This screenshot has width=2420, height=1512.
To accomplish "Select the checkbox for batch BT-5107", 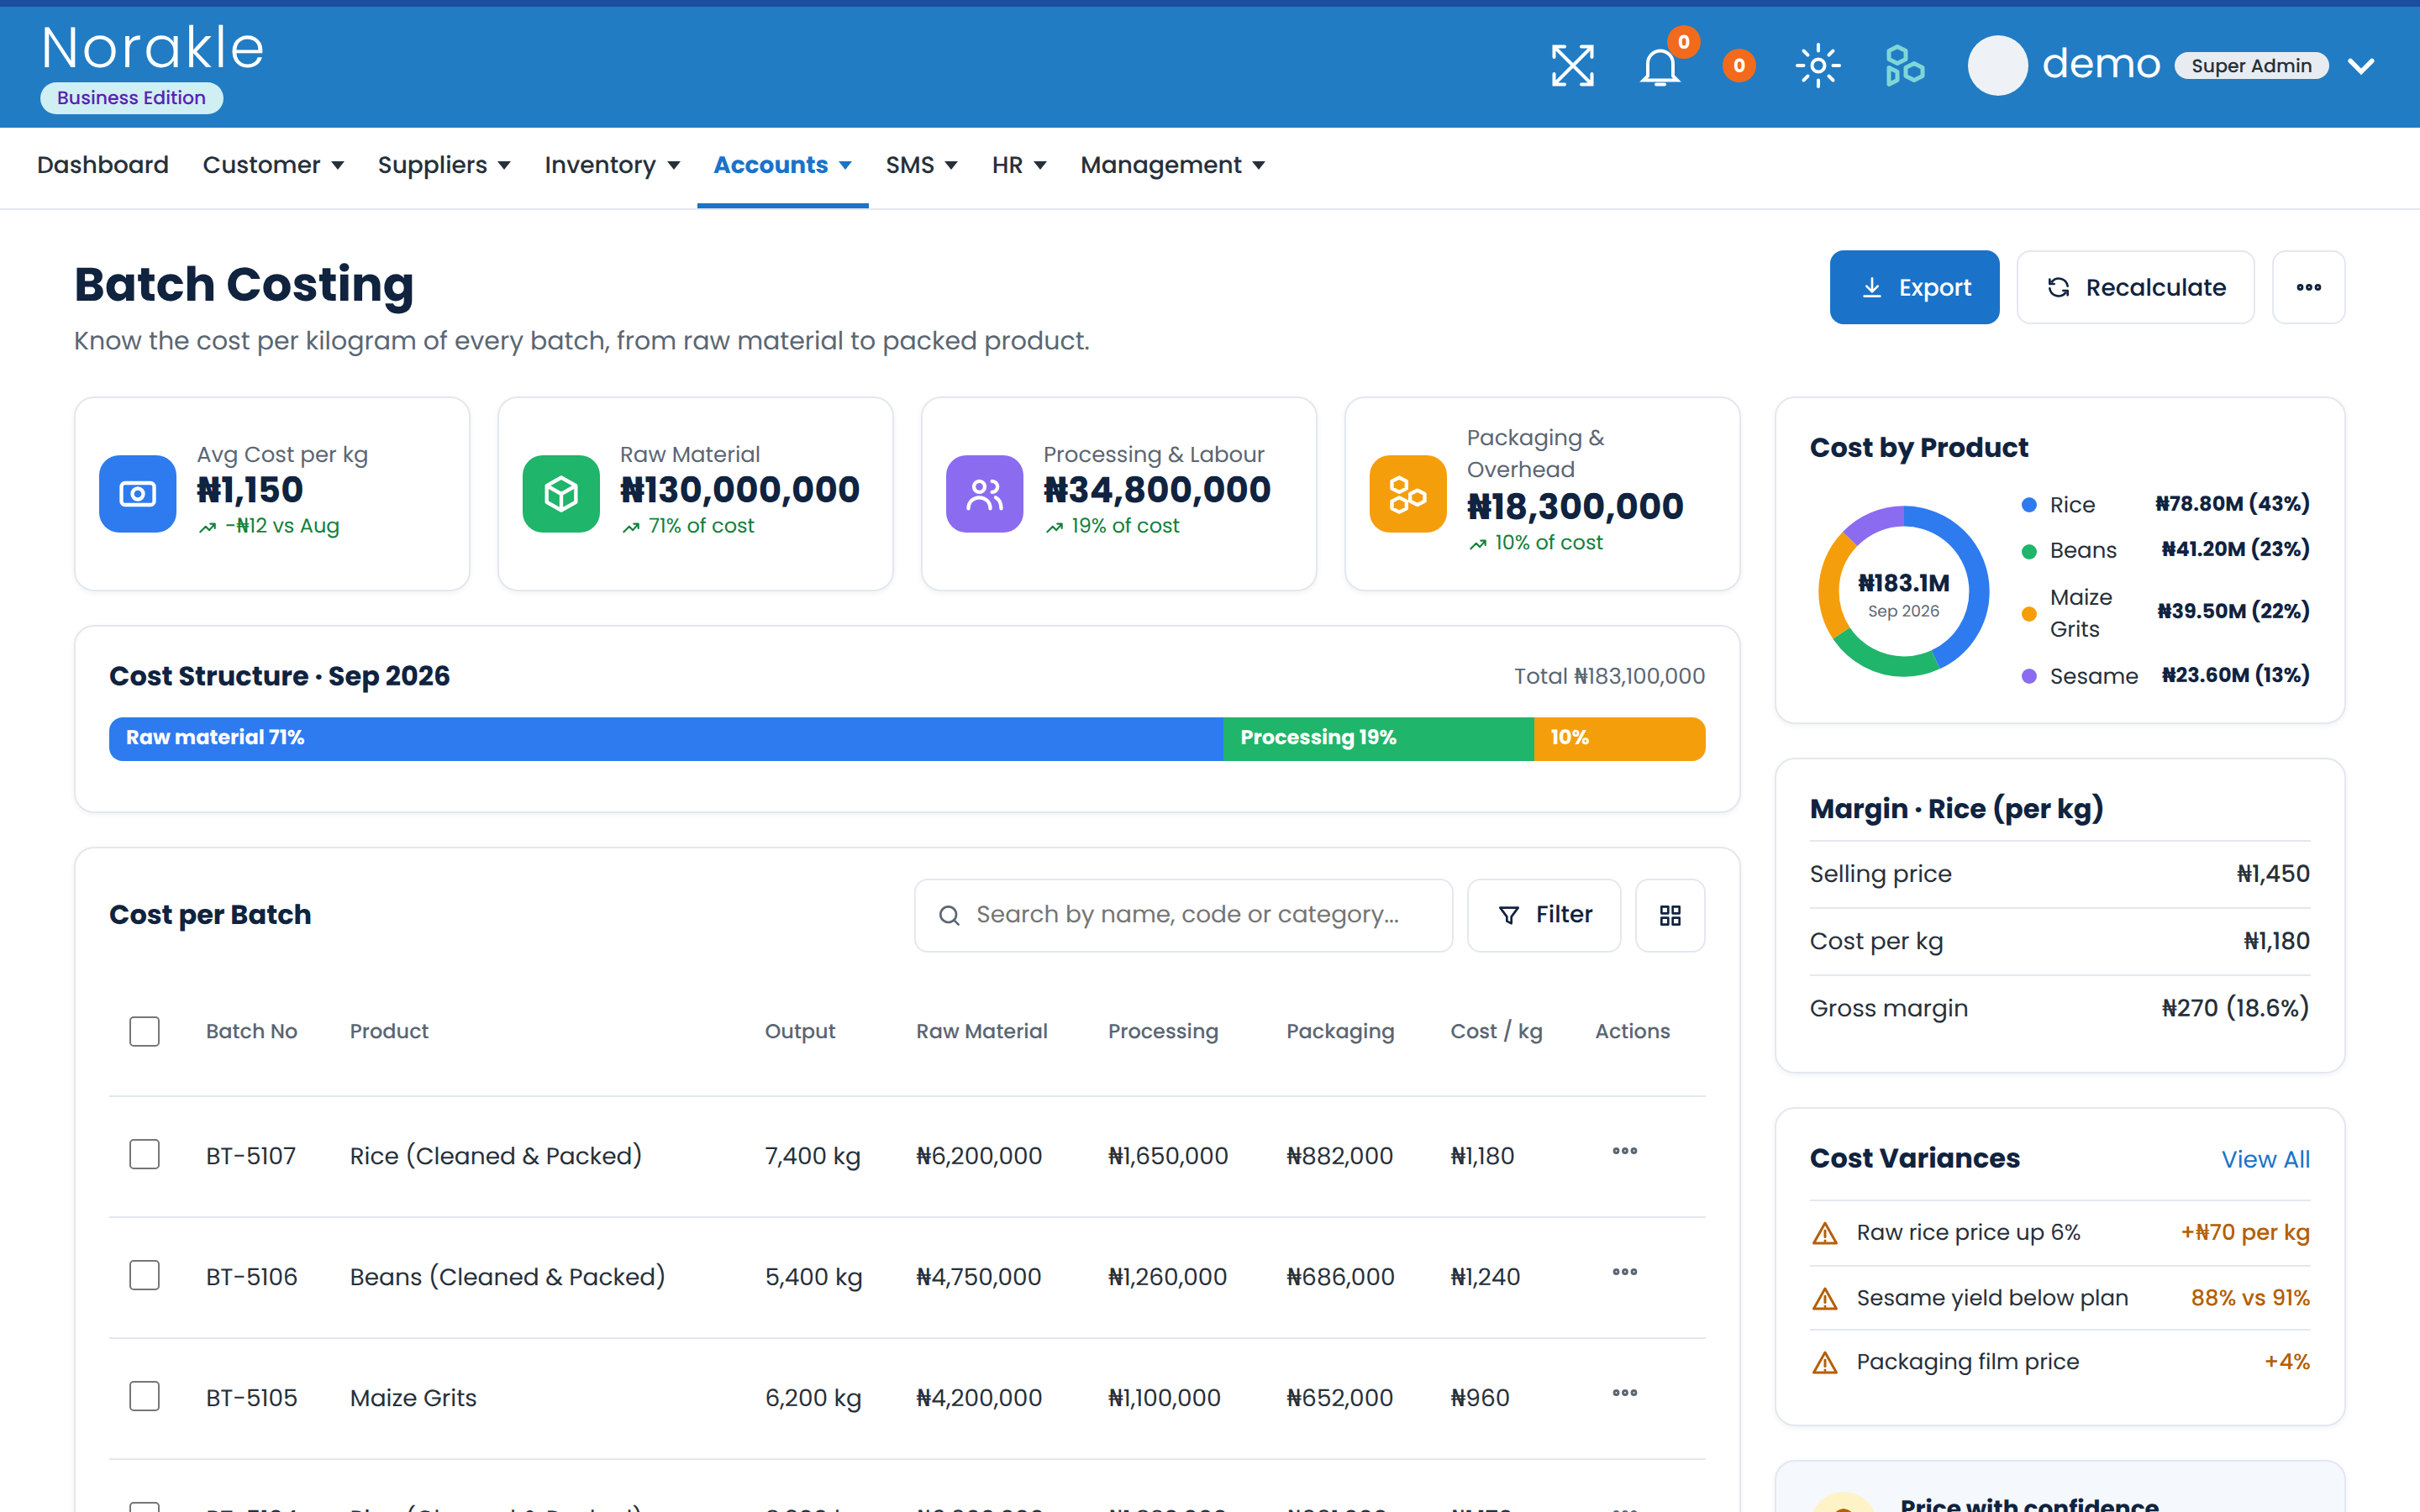I will 145,1155.
